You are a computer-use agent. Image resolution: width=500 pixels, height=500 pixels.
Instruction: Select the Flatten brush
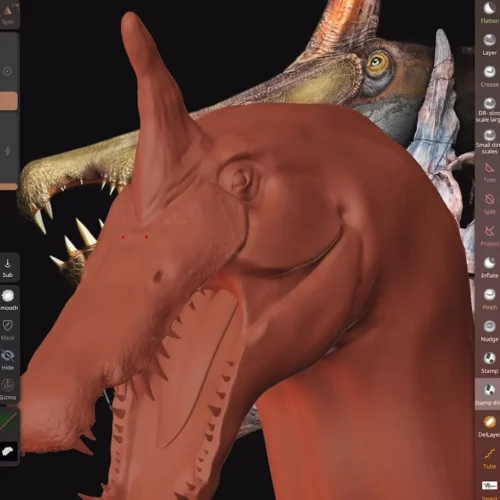(489, 13)
